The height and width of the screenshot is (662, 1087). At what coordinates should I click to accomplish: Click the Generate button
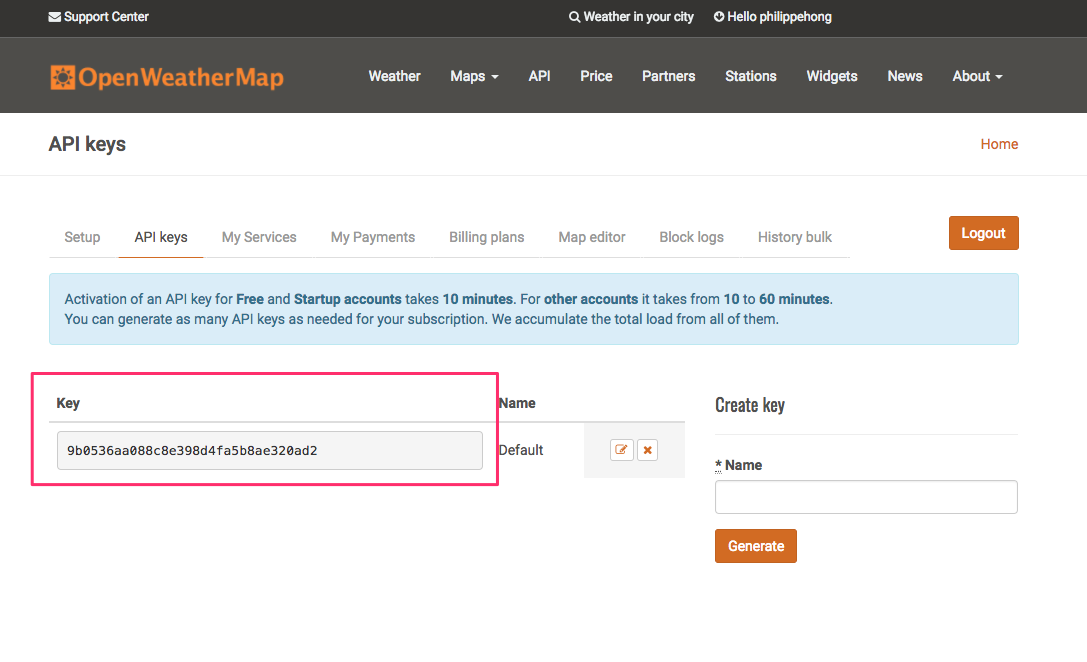pos(755,546)
